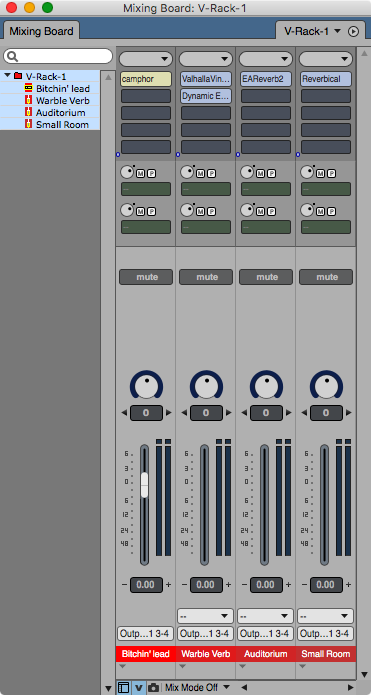Click plus volume button on Bitchin' lead

168,585
